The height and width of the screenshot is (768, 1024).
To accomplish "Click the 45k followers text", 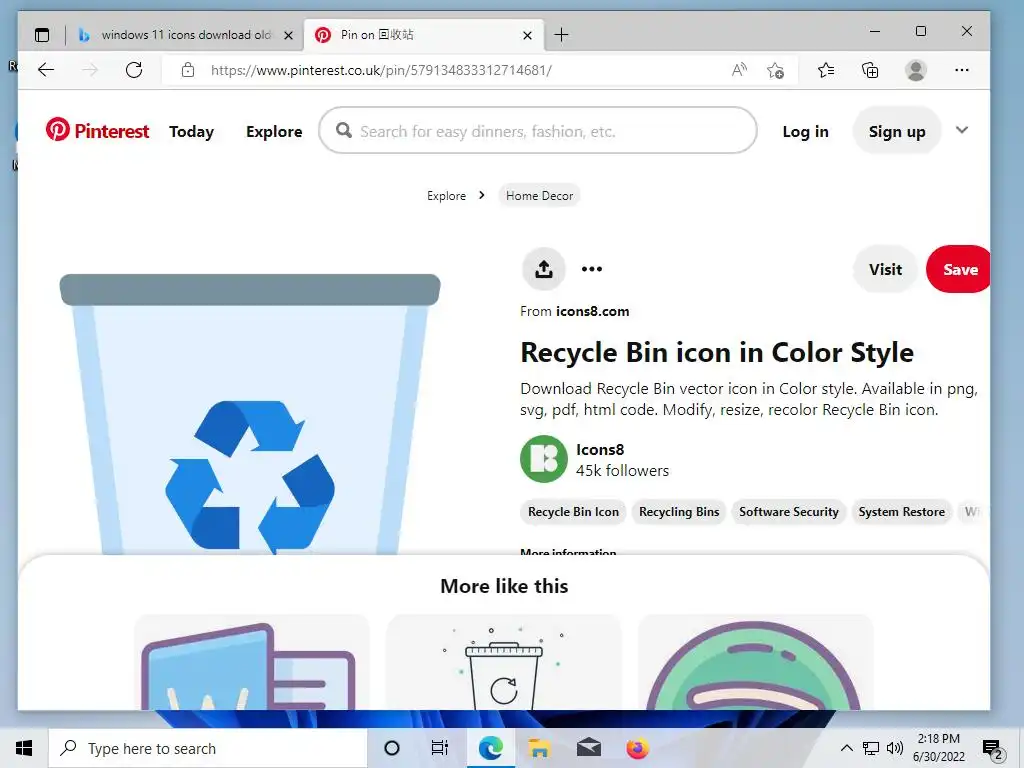I will coord(622,471).
